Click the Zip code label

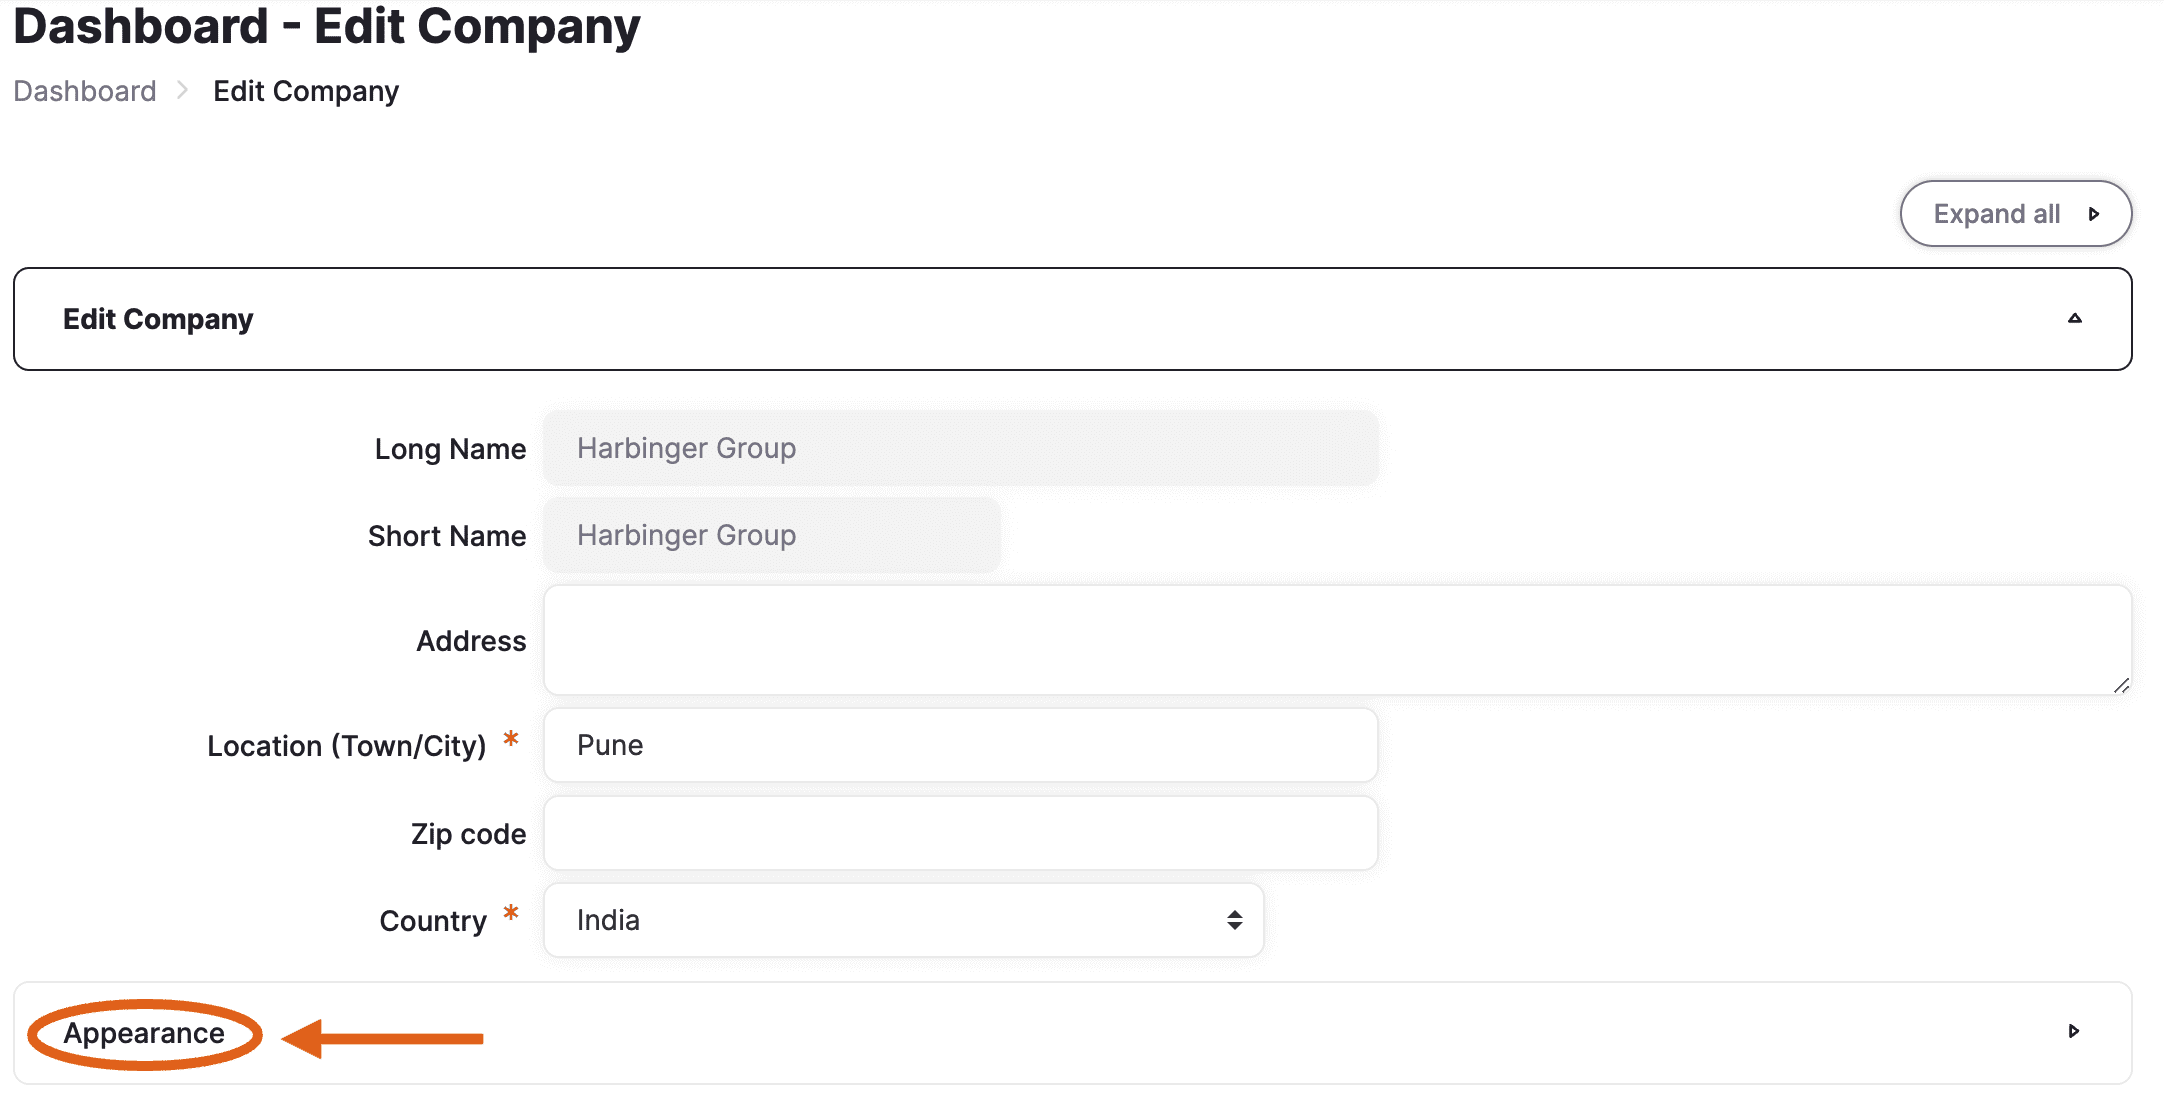pos(468,834)
